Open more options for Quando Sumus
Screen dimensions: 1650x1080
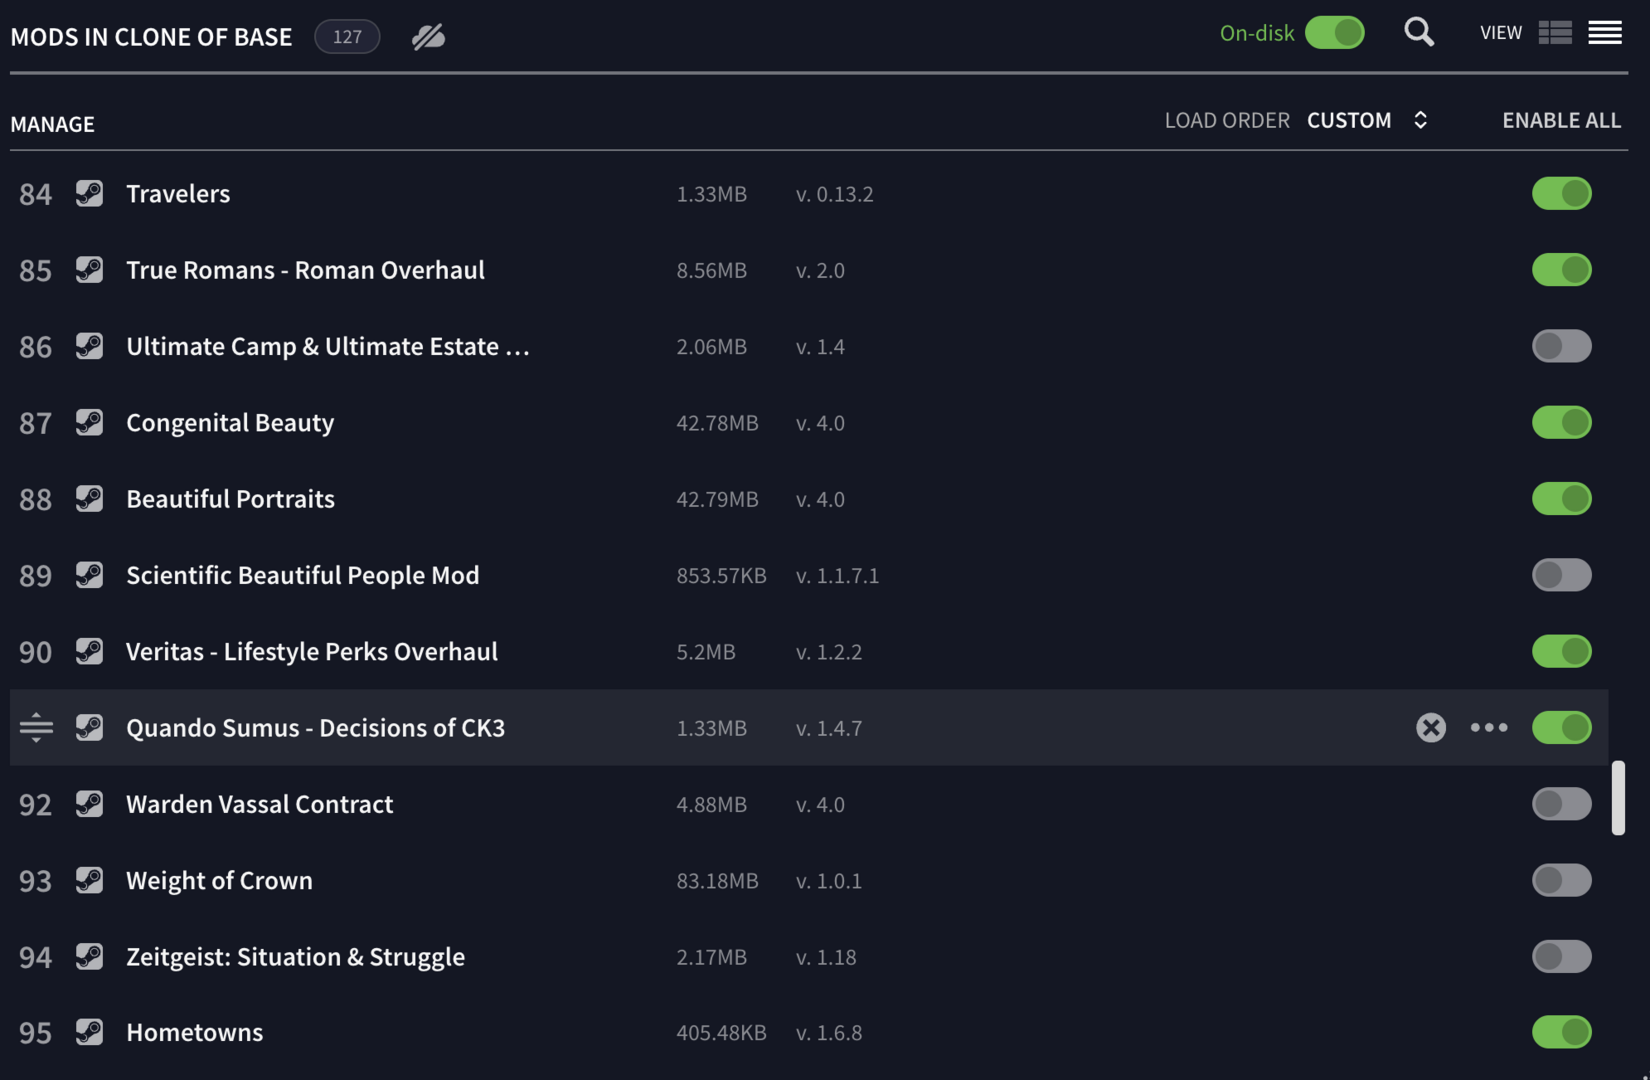[1489, 727]
